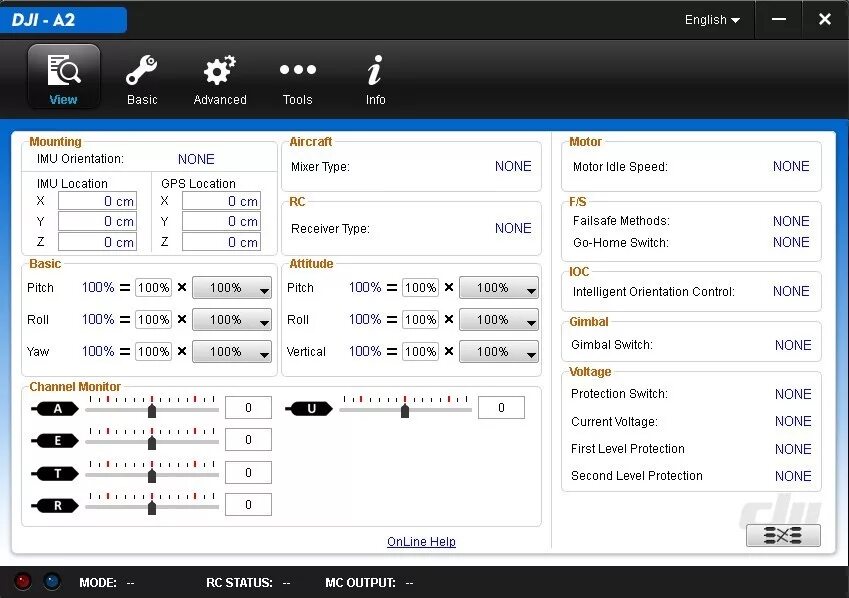Click the Protection Switch NONE value
849x598 pixels.
[x=793, y=394]
